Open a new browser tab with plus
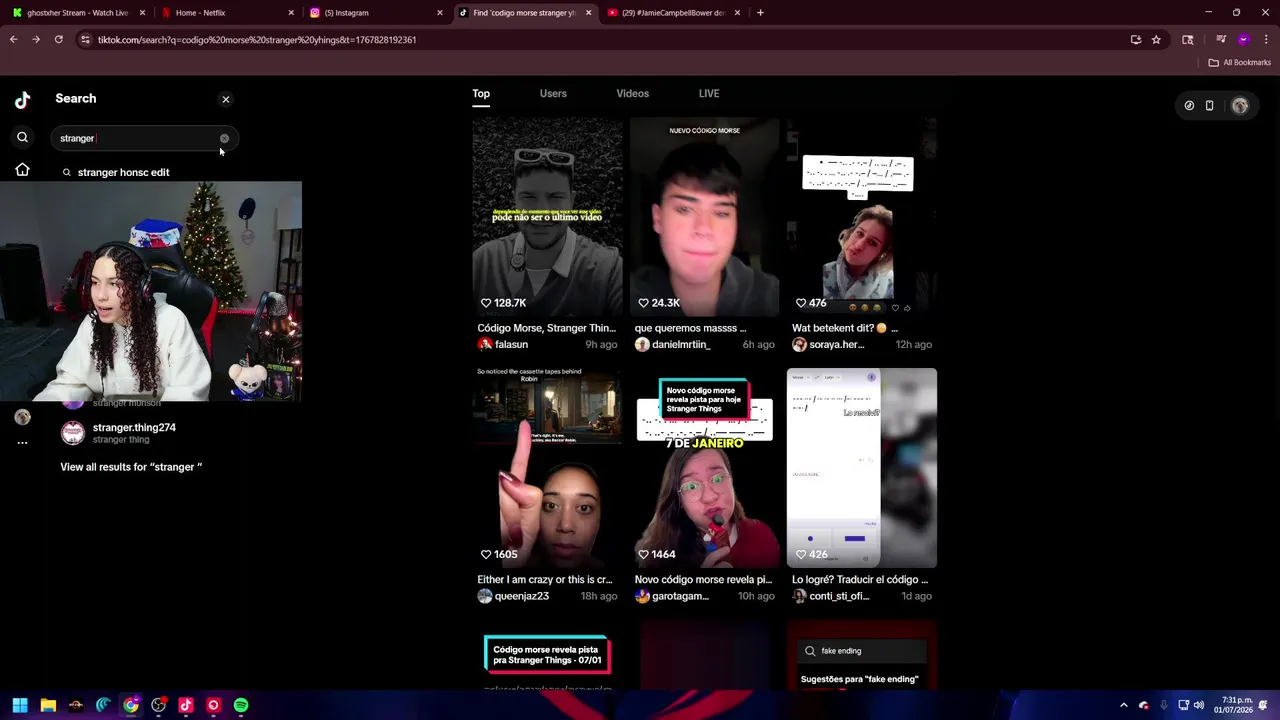 pos(760,13)
